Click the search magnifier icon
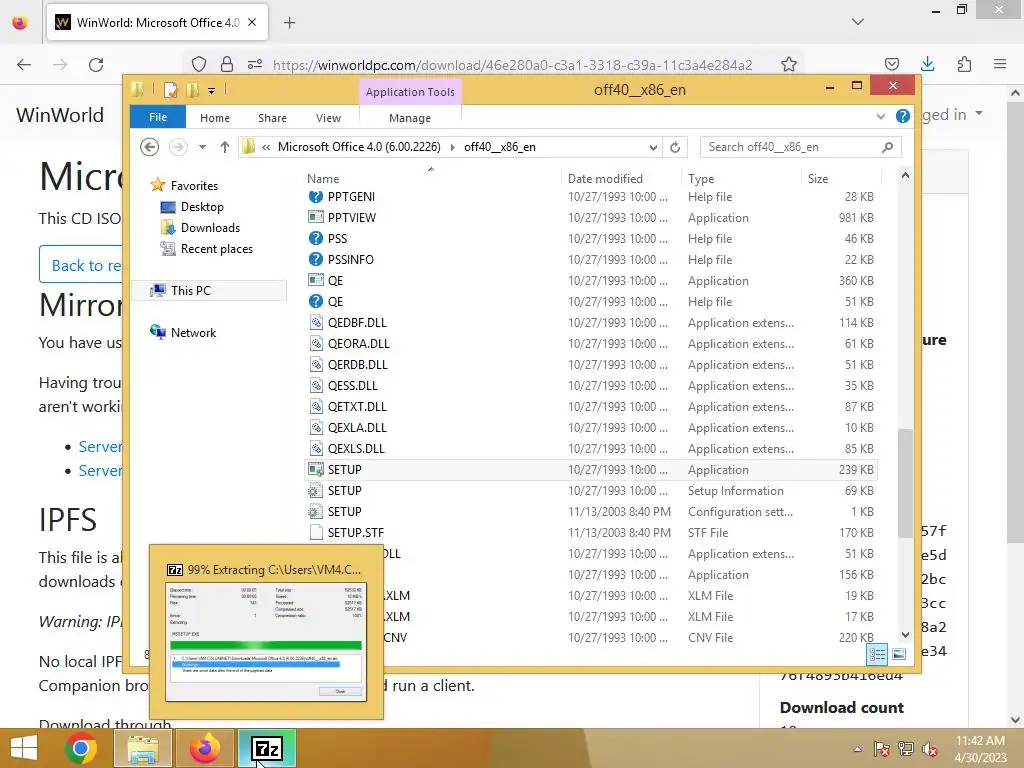The width and height of the screenshot is (1024, 768). (887, 147)
